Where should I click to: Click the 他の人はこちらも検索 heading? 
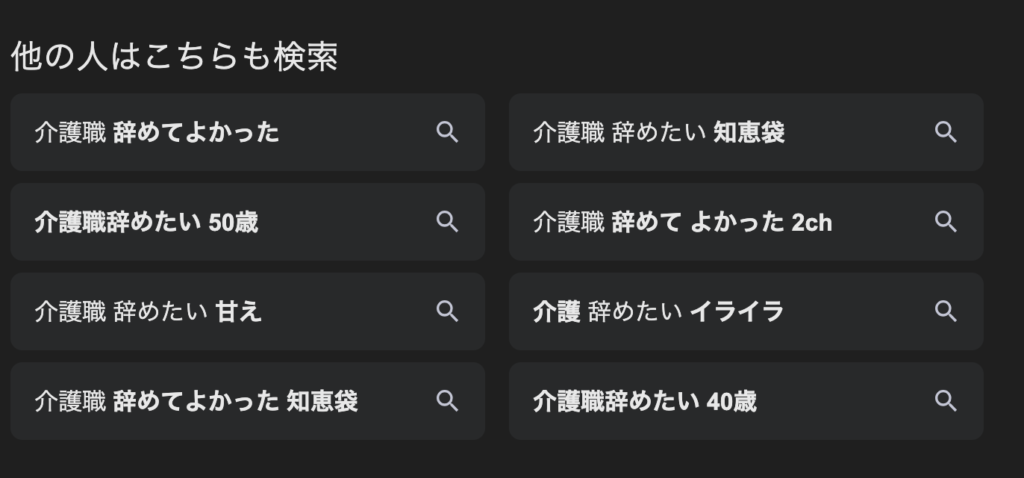[174, 56]
